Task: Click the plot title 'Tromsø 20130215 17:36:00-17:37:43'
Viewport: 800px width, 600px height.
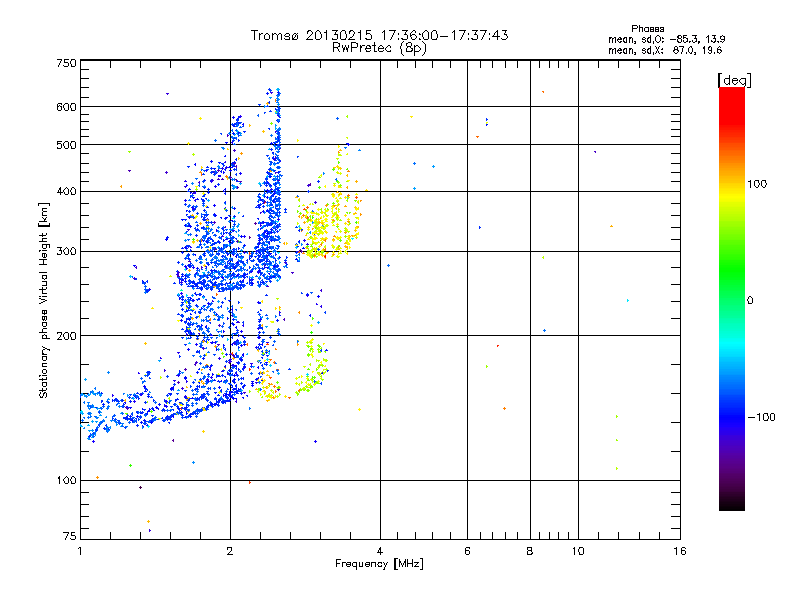Action: pyautogui.click(x=379, y=35)
